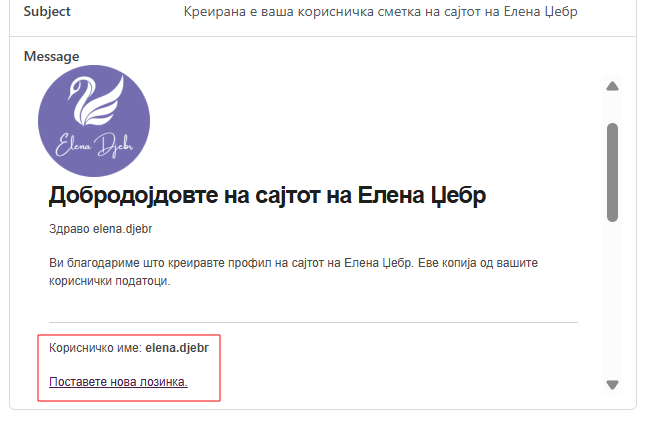Click the scrollbar up arrow
This screenshot has width=660, height=433.
pos(613,86)
